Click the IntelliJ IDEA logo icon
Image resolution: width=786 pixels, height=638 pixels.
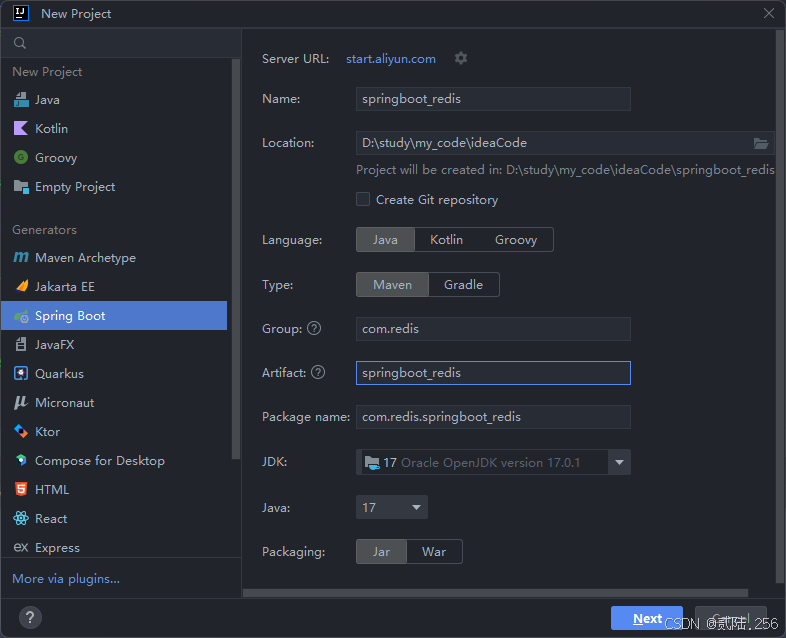(21, 13)
